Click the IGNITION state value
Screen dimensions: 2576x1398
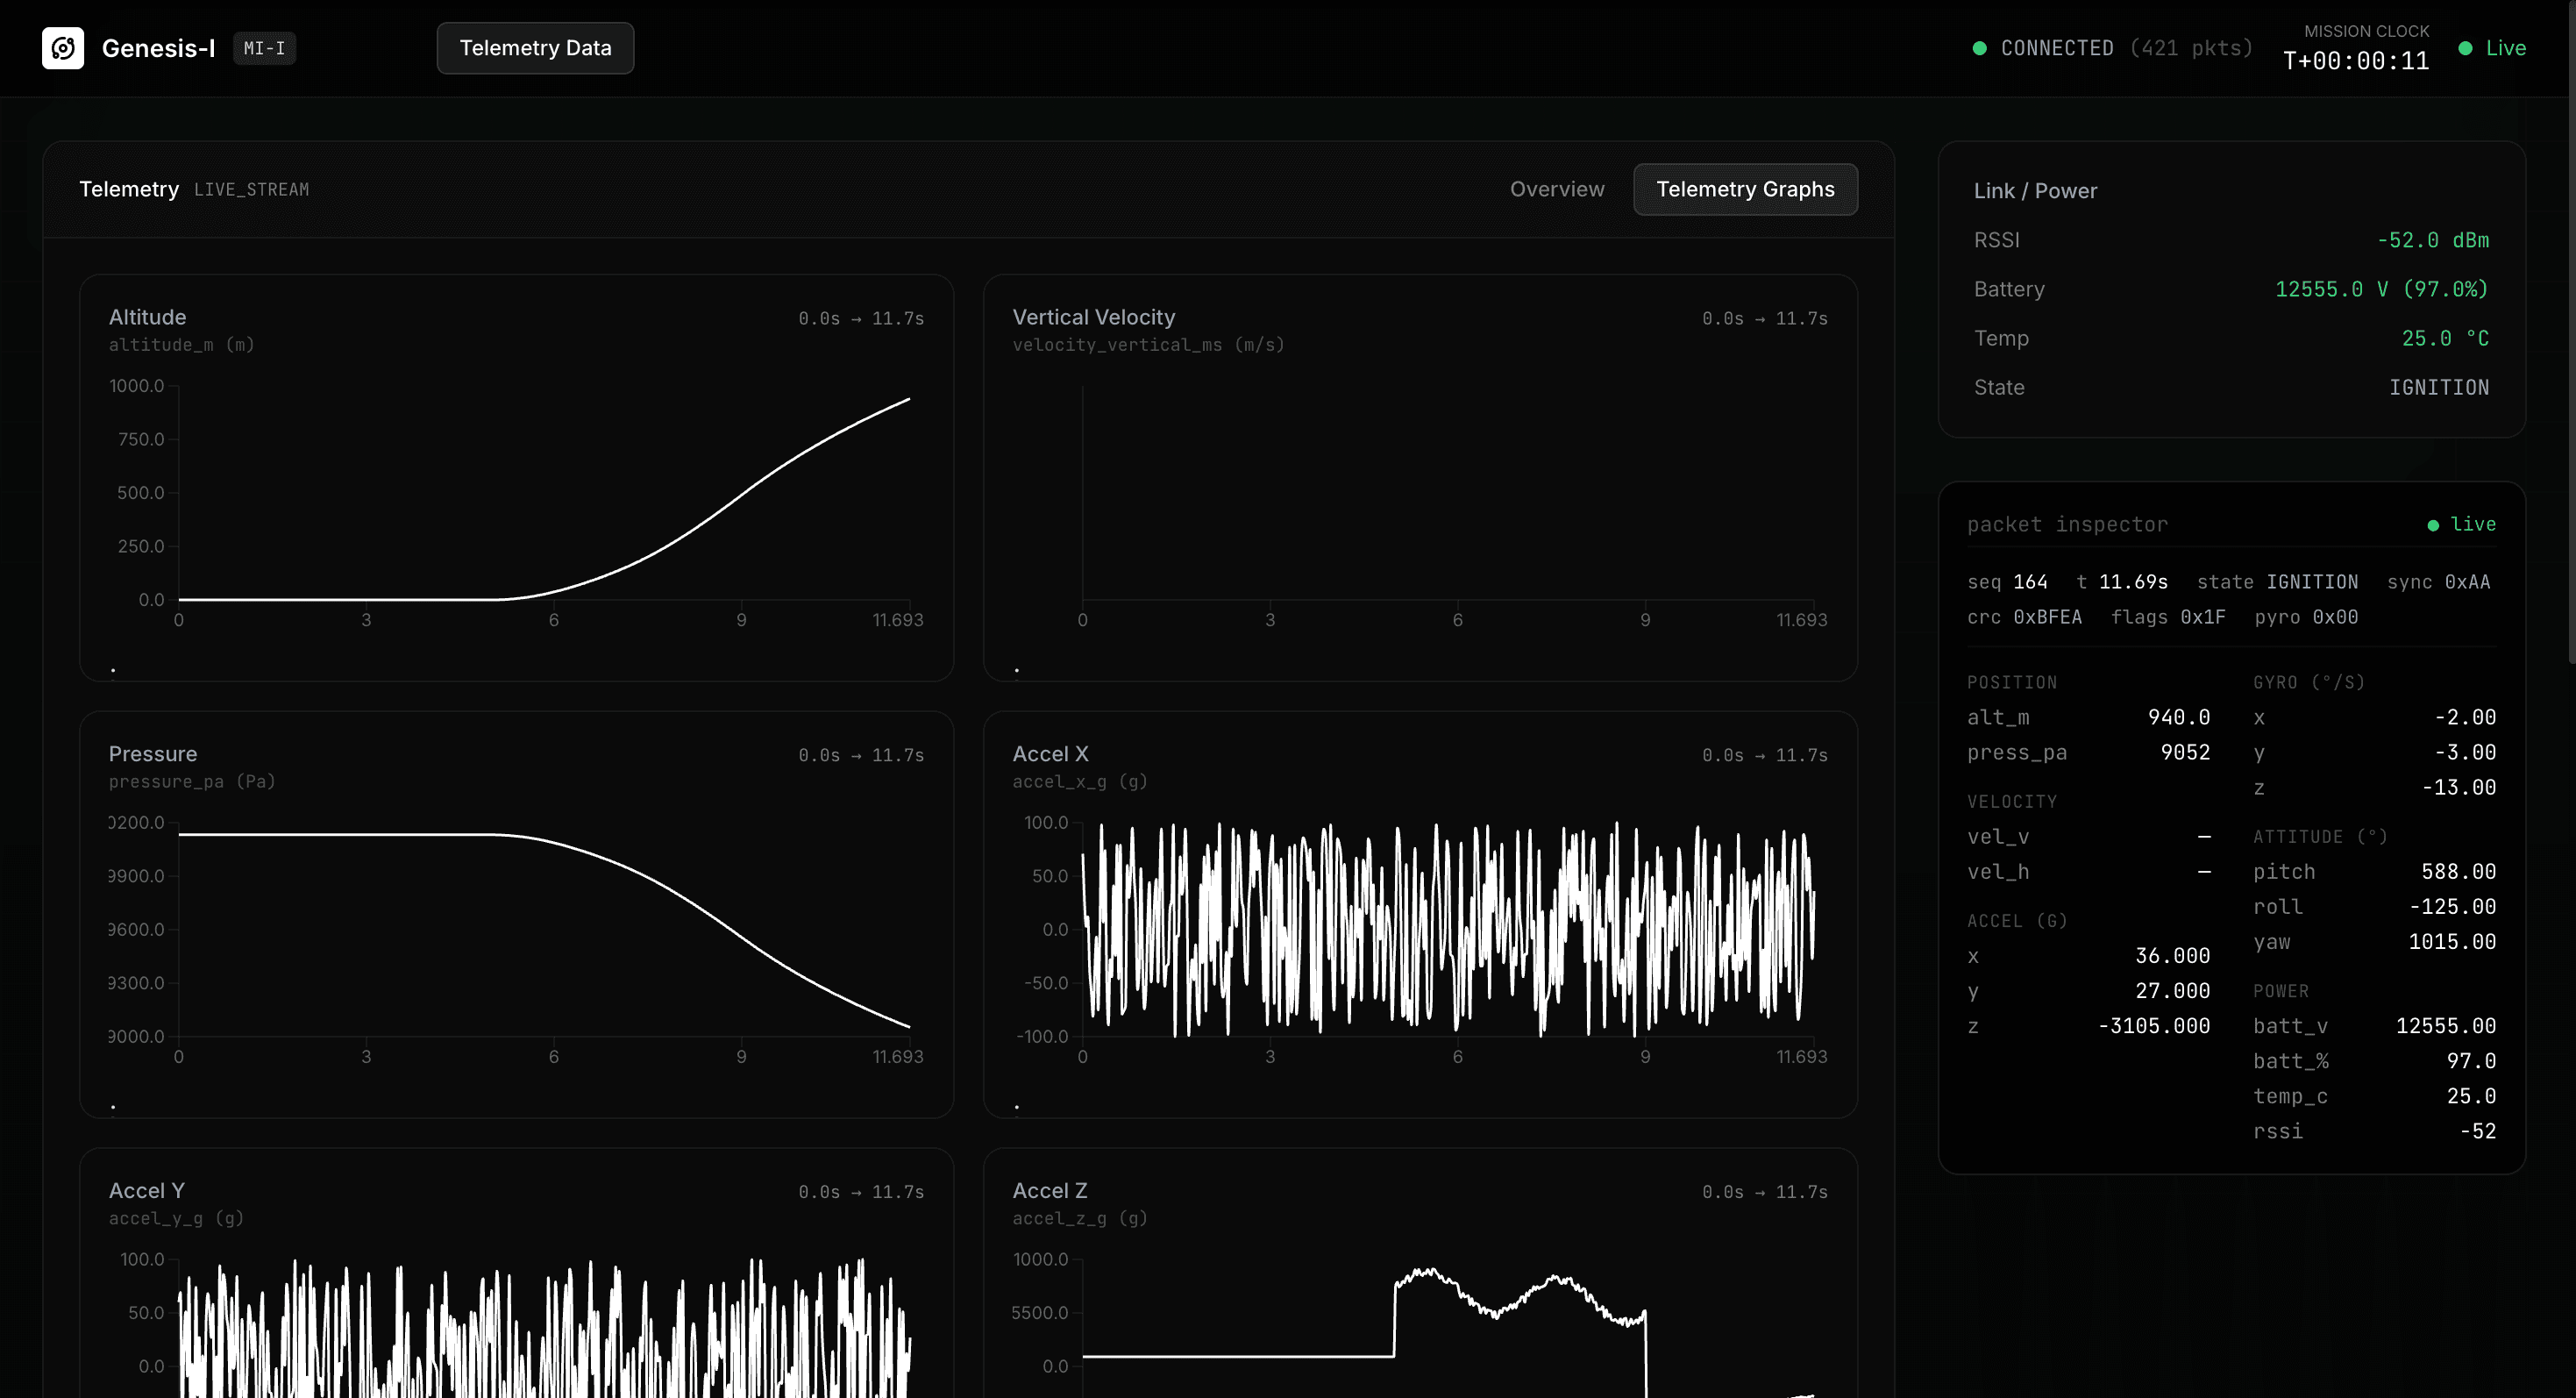pyautogui.click(x=2438, y=387)
